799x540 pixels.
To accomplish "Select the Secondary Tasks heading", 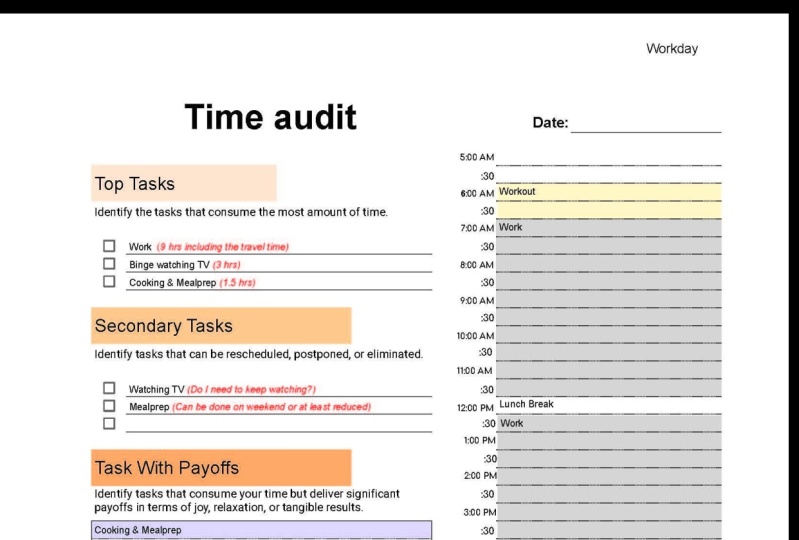I will click(163, 326).
